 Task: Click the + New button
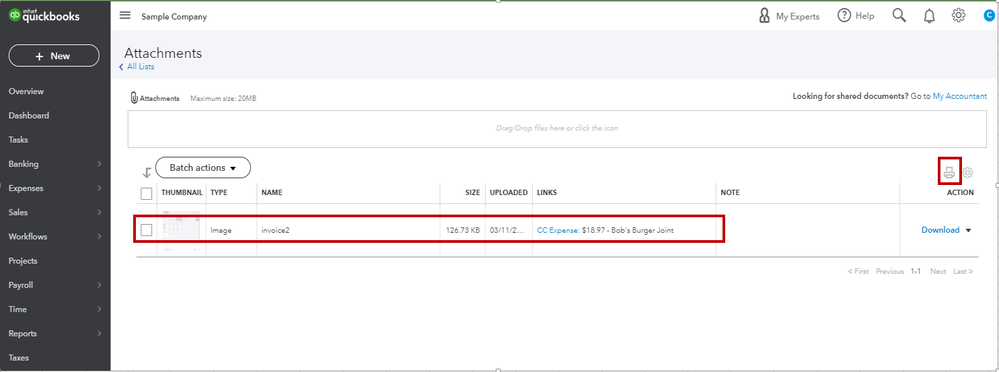coord(54,56)
